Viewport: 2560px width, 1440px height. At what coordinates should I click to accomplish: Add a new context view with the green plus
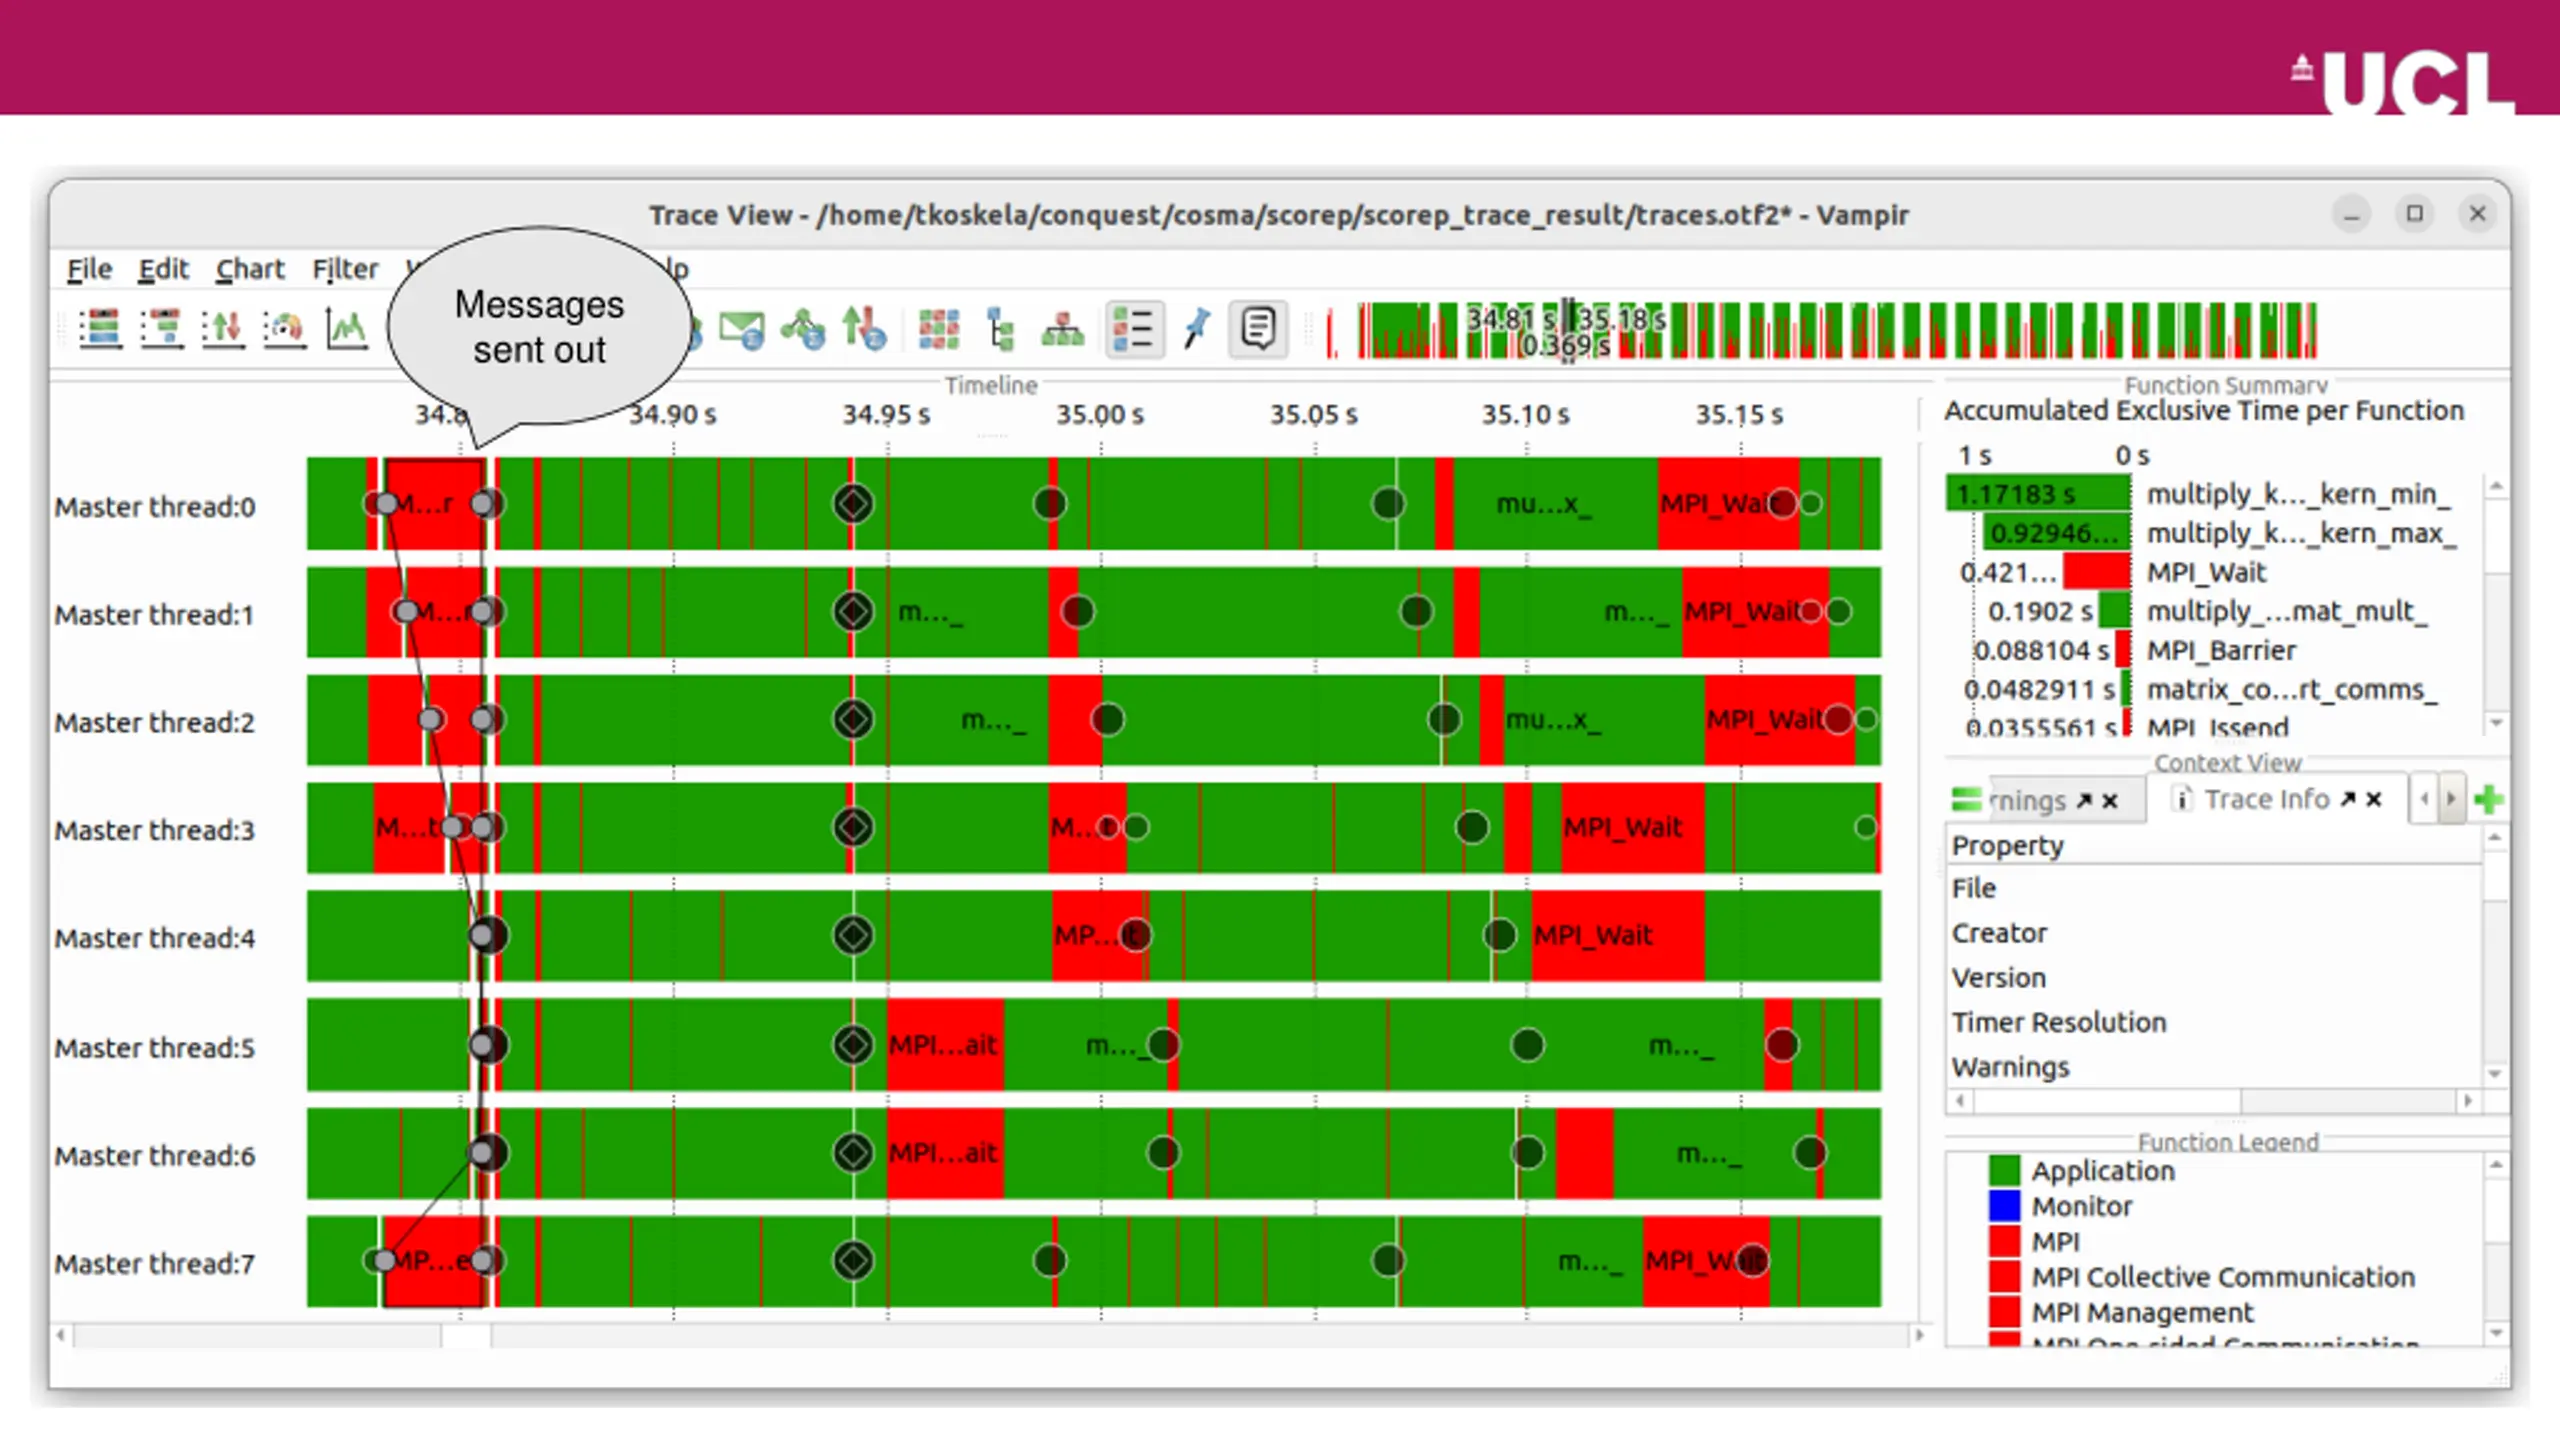(x=2488, y=800)
